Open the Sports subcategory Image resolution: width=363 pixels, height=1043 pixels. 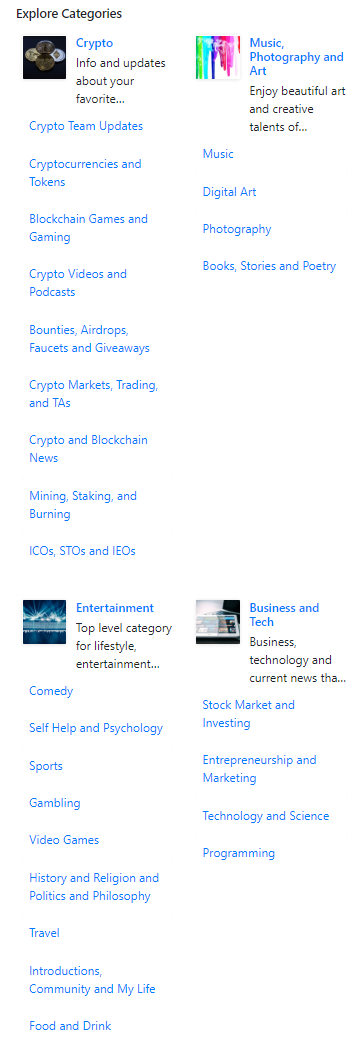click(46, 766)
